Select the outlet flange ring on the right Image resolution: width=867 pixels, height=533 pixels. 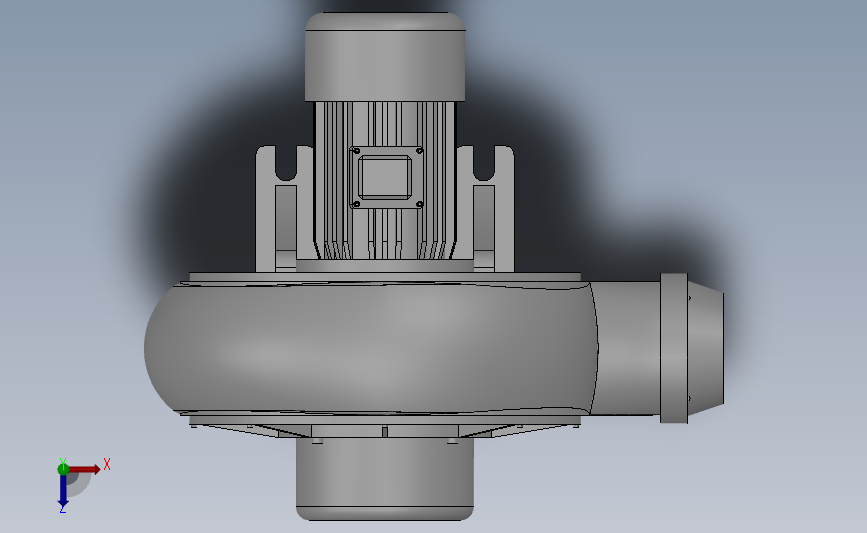[673, 348]
